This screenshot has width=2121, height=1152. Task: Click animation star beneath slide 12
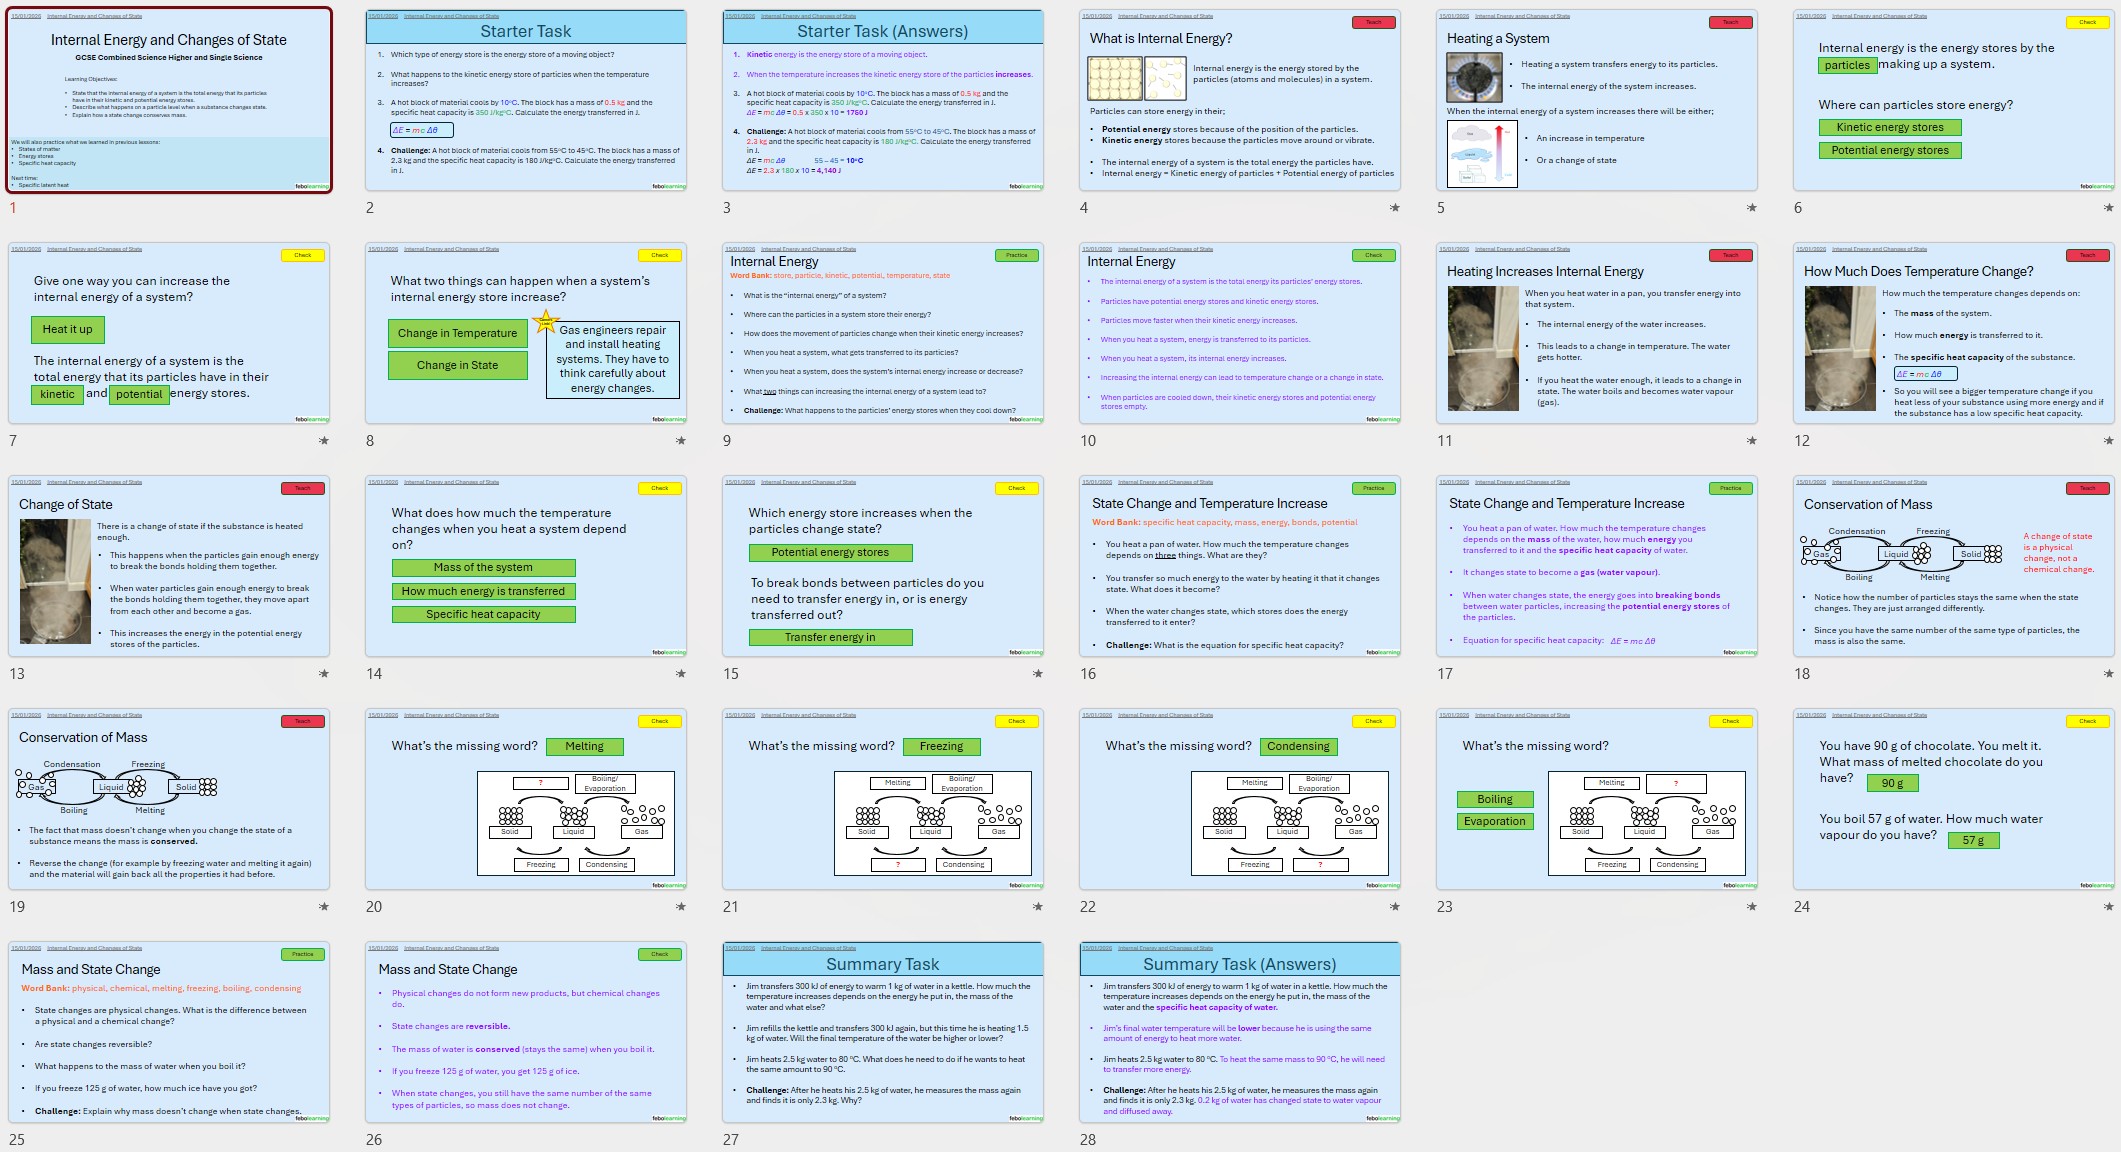pyautogui.click(x=2108, y=441)
